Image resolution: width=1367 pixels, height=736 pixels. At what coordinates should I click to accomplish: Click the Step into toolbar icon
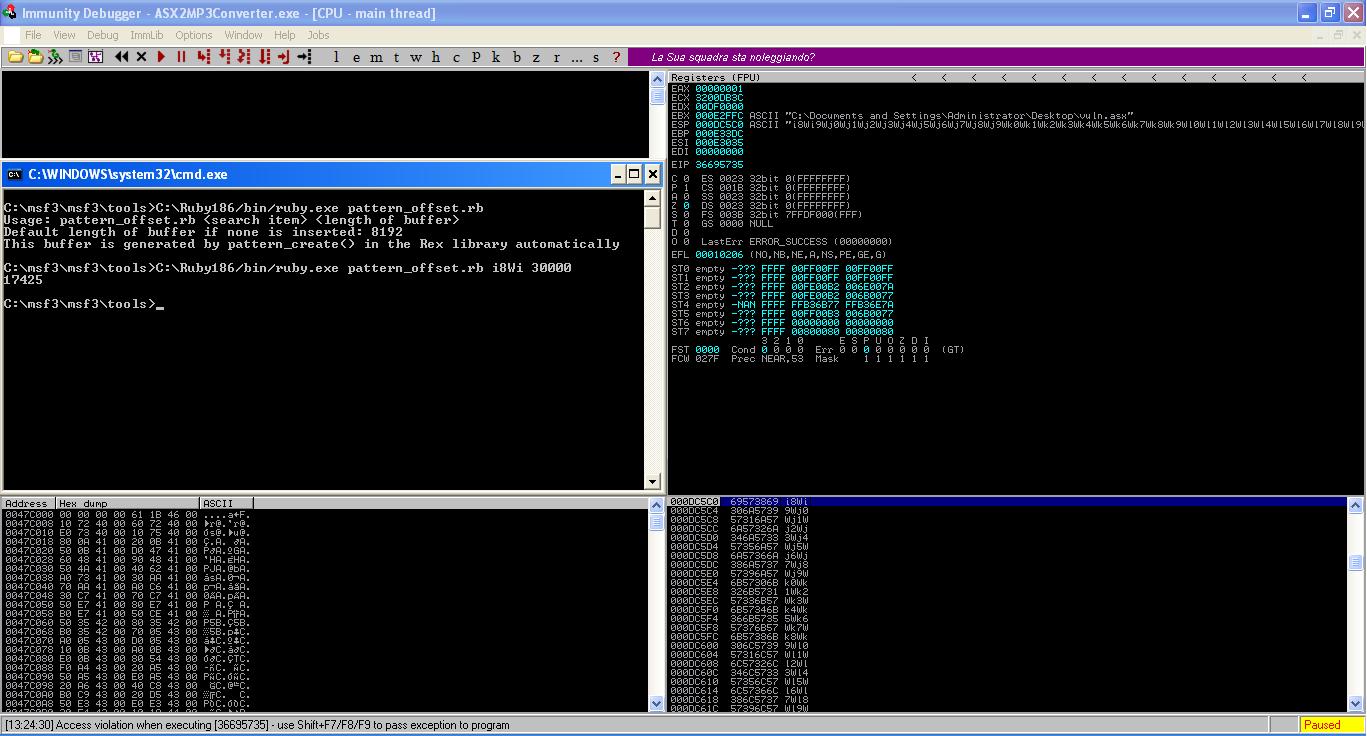click(x=203, y=57)
